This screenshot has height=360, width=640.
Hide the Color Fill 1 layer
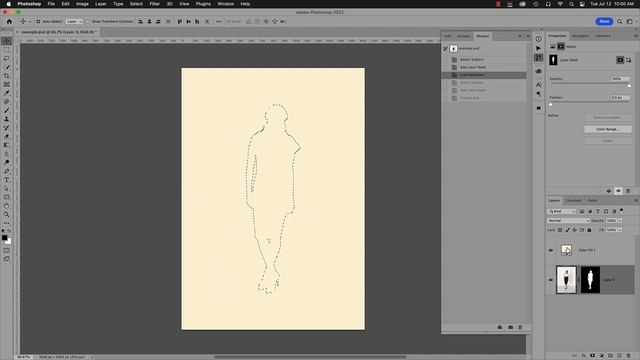pos(551,250)
